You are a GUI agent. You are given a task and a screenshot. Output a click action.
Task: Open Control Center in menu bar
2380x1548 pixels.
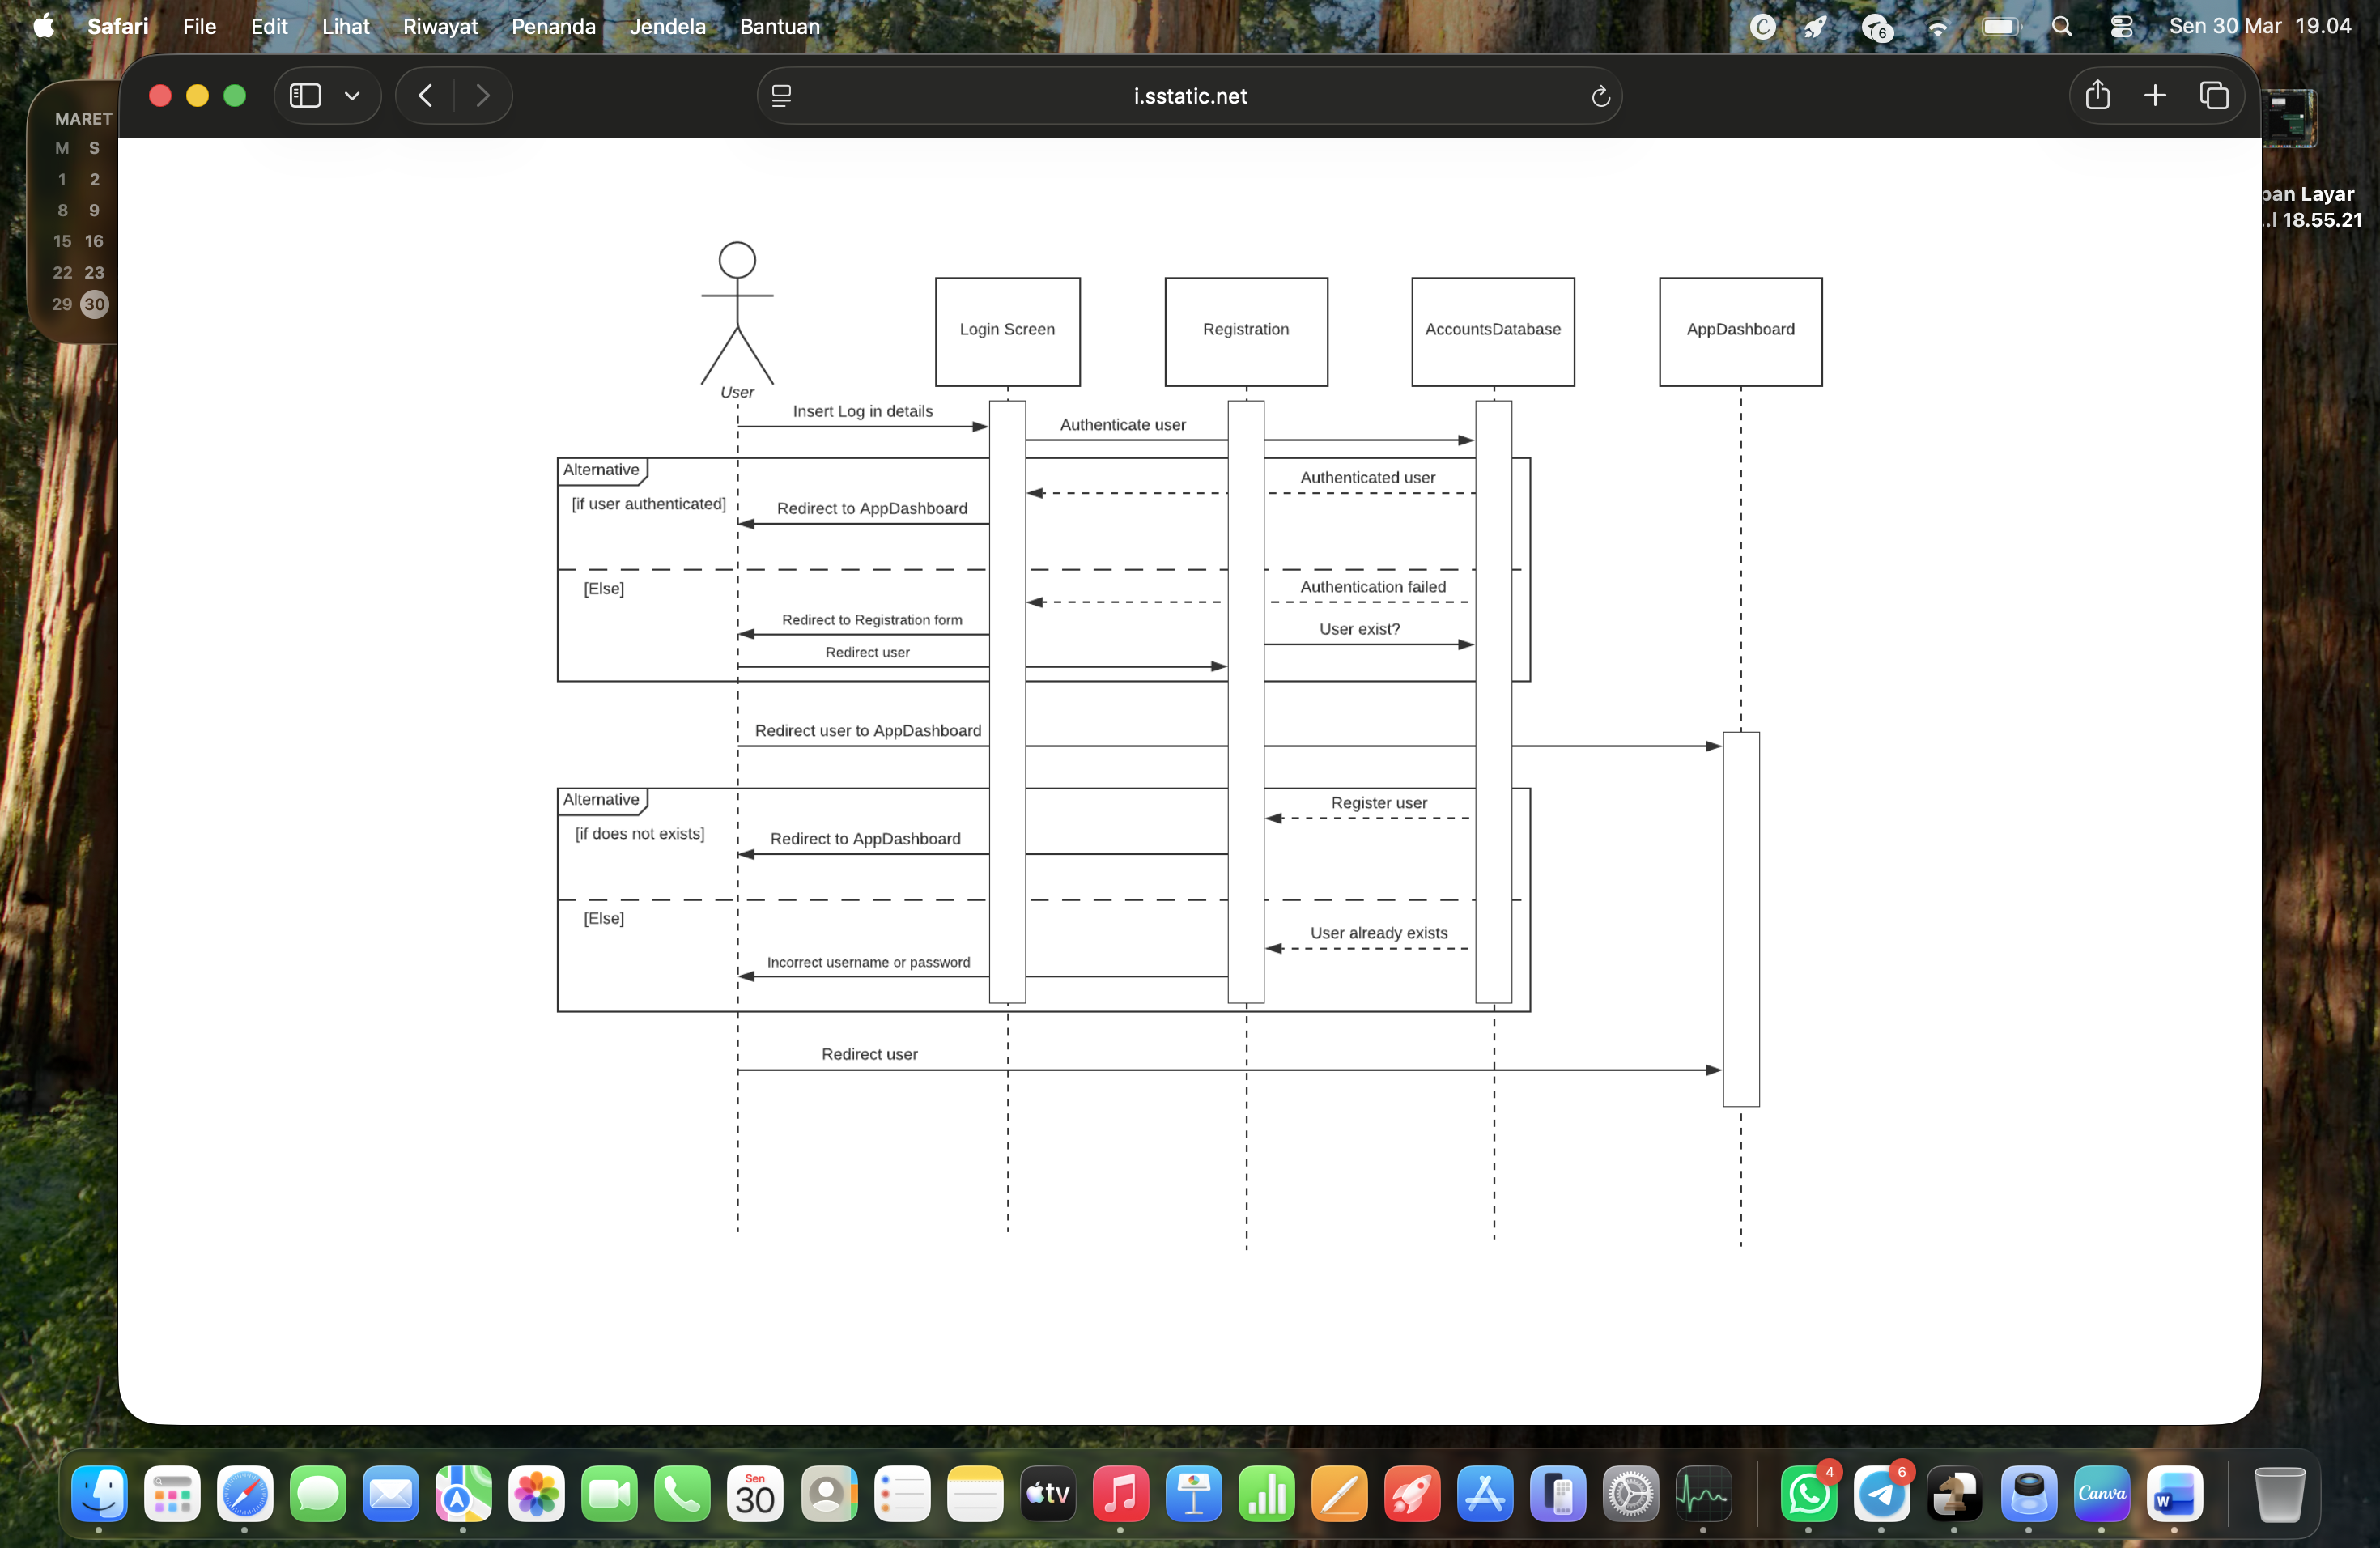click(2121, 26)
